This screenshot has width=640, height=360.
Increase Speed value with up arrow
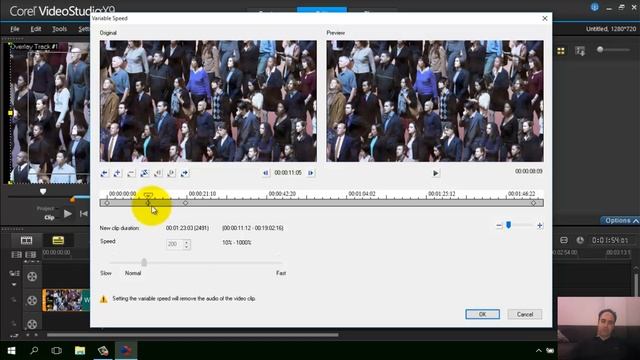[187, 242]
